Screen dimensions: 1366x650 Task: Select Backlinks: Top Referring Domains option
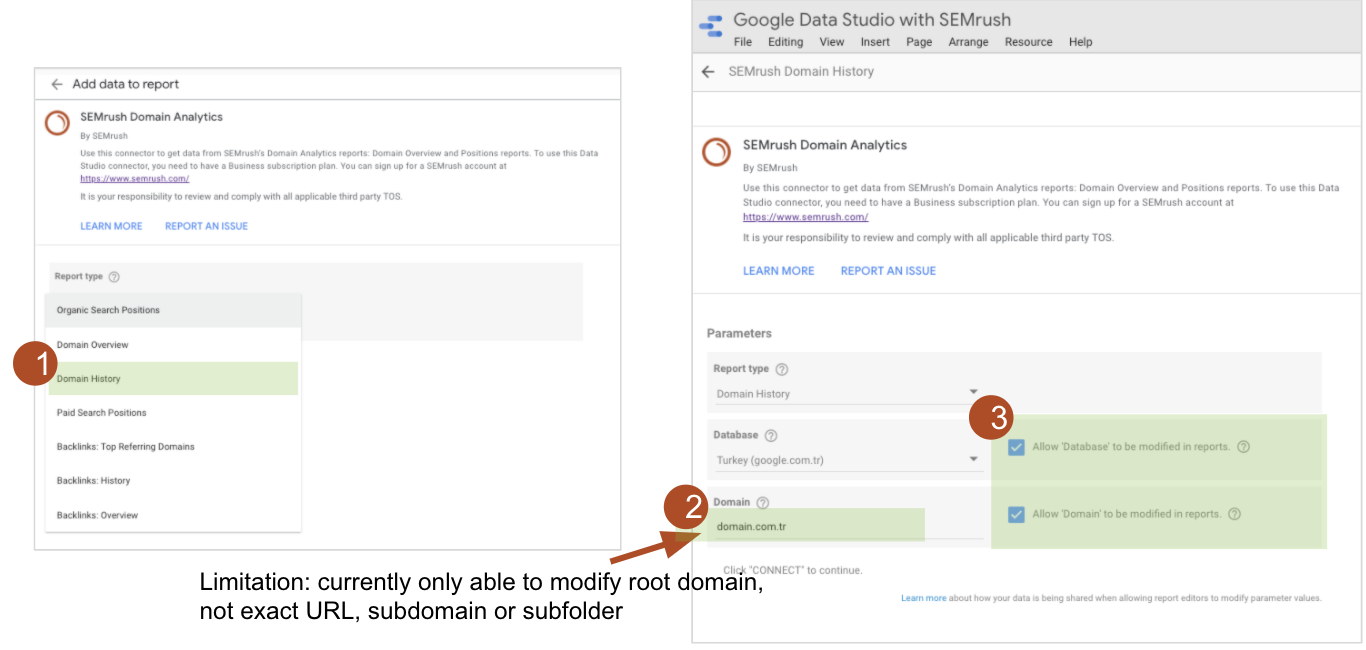(173, 447)
